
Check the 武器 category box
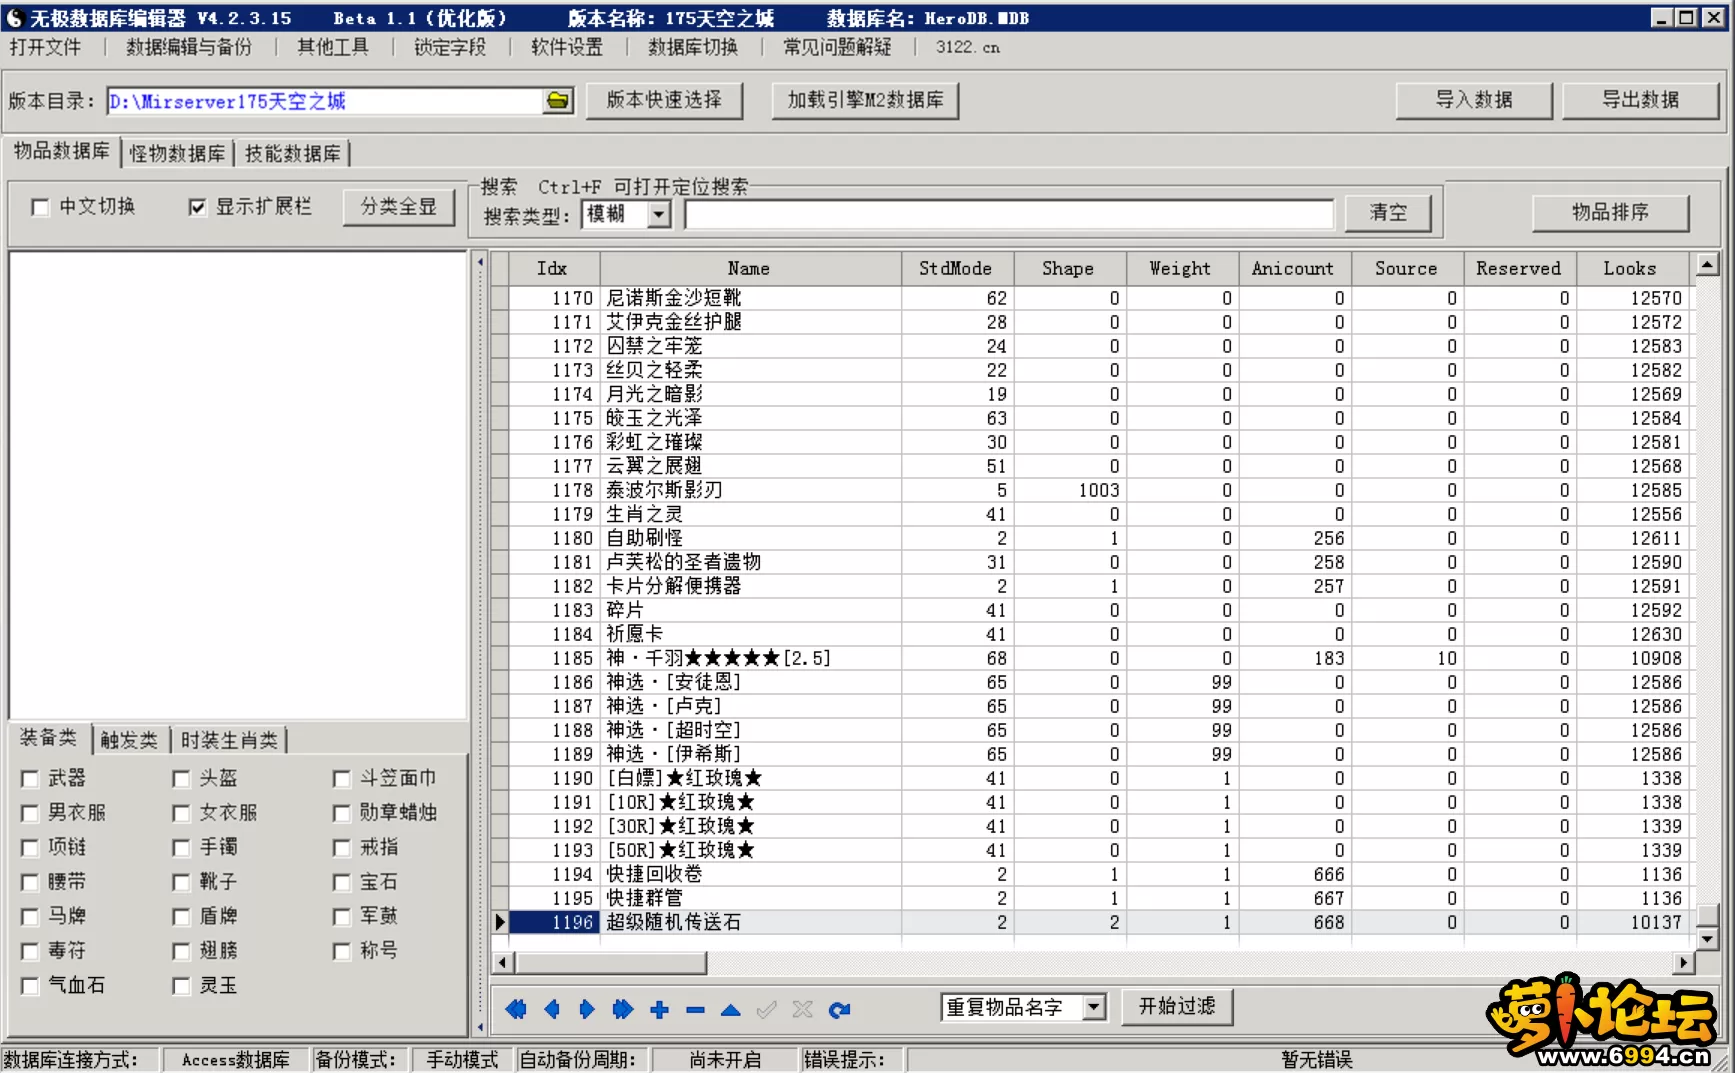pyautogui.click(x=30, y=778)
